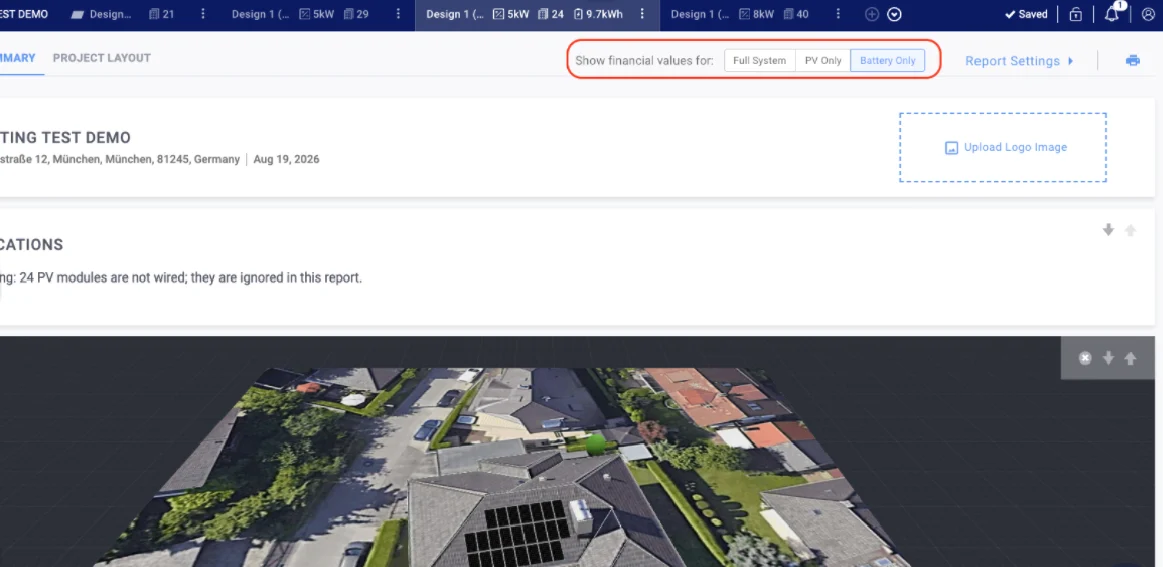Click the project address line with München 81245
1163x567 pixels.
pos(120,159)
